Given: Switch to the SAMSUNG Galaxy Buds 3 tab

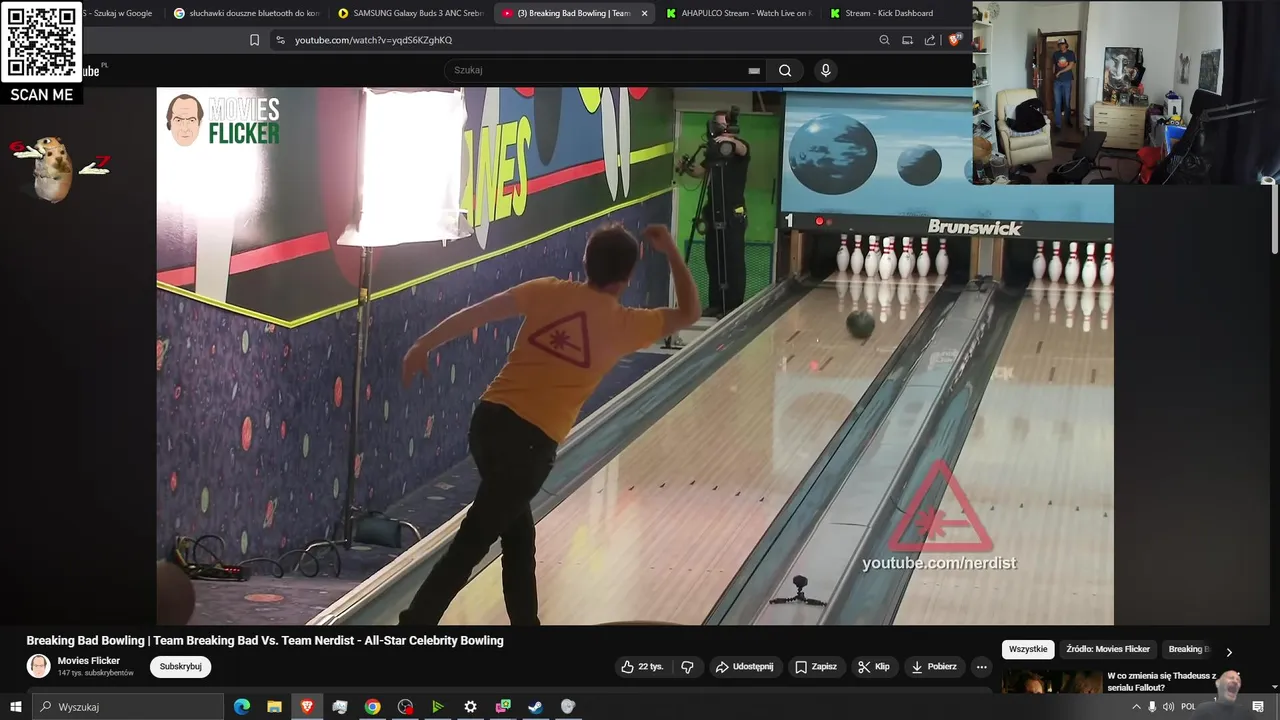Looking at the screenshot, I should (410, 13).
